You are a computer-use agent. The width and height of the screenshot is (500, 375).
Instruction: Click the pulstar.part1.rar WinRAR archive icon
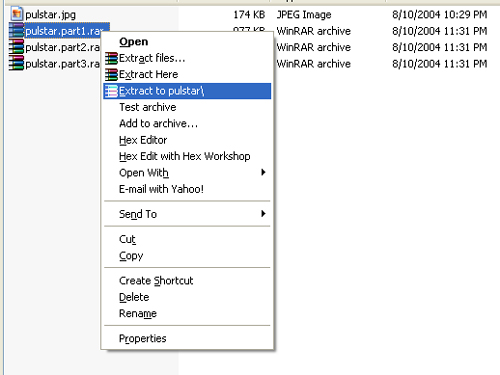[x=17, y=31]
